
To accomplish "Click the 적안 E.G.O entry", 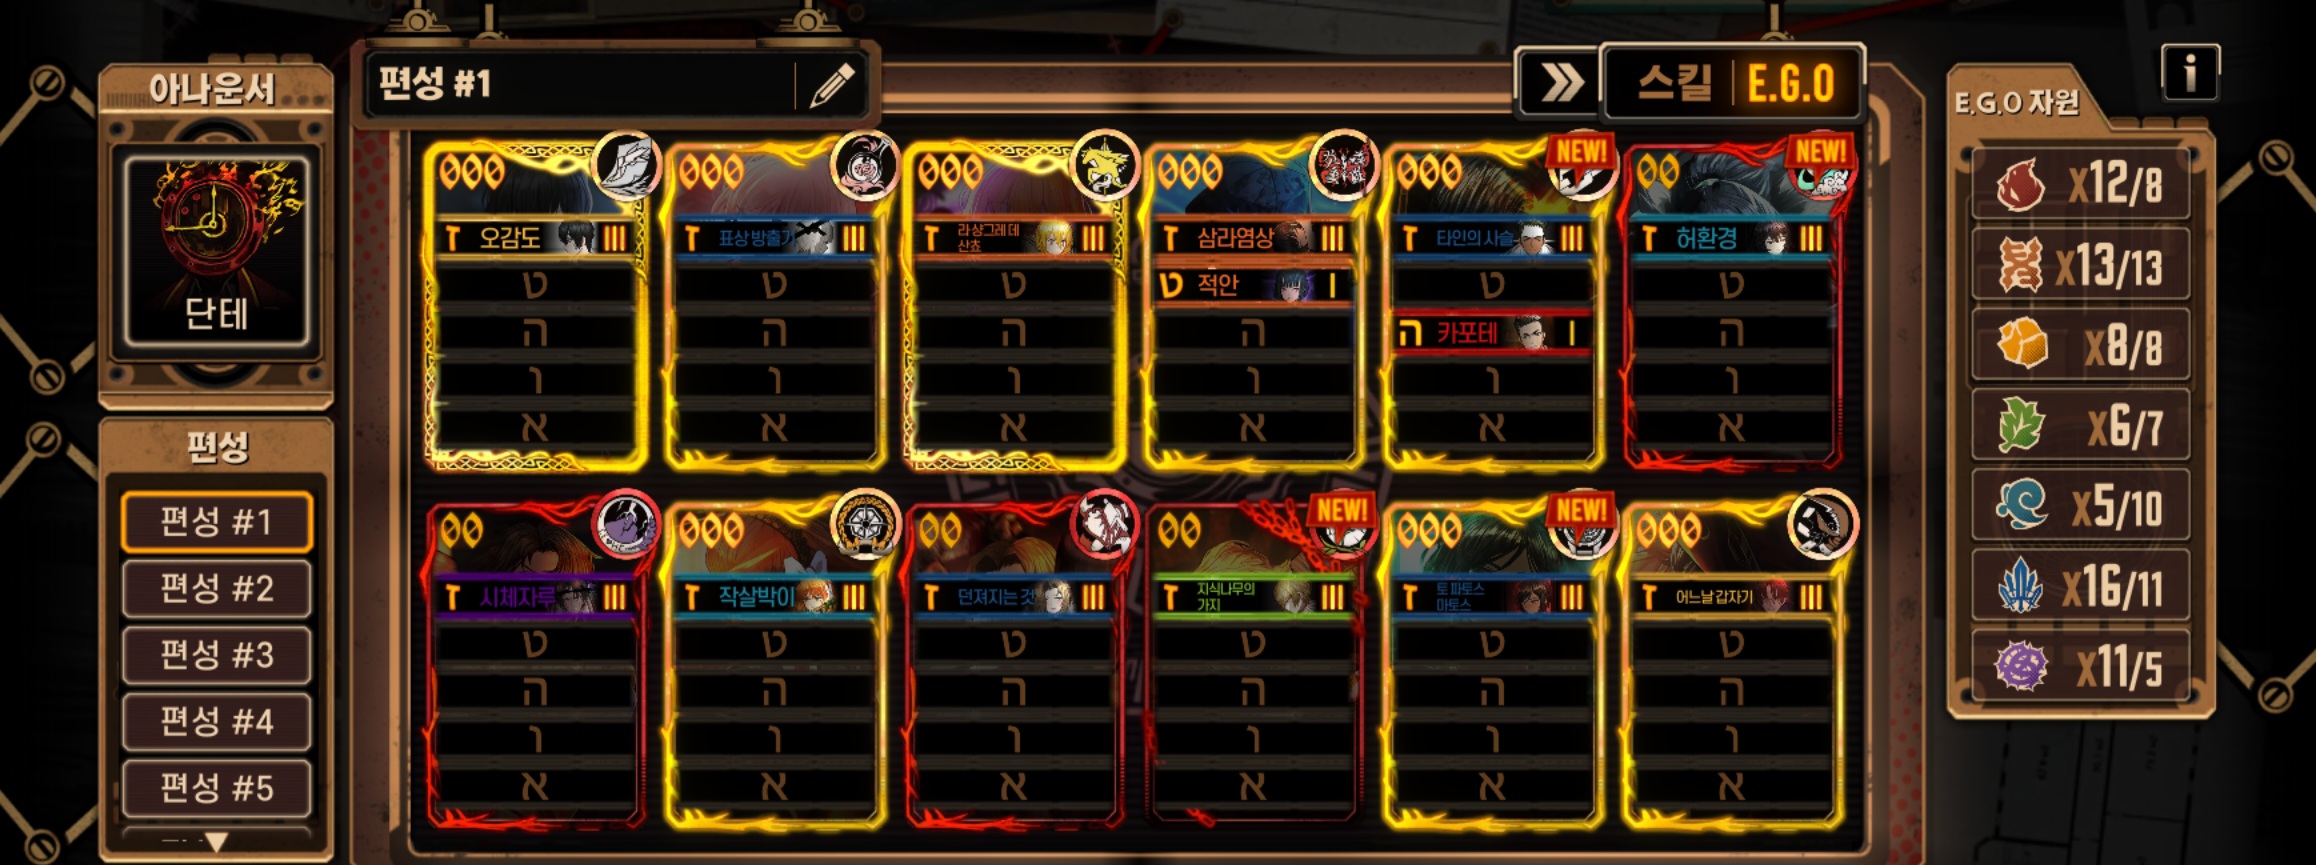I will click(x=1253, y=286).
